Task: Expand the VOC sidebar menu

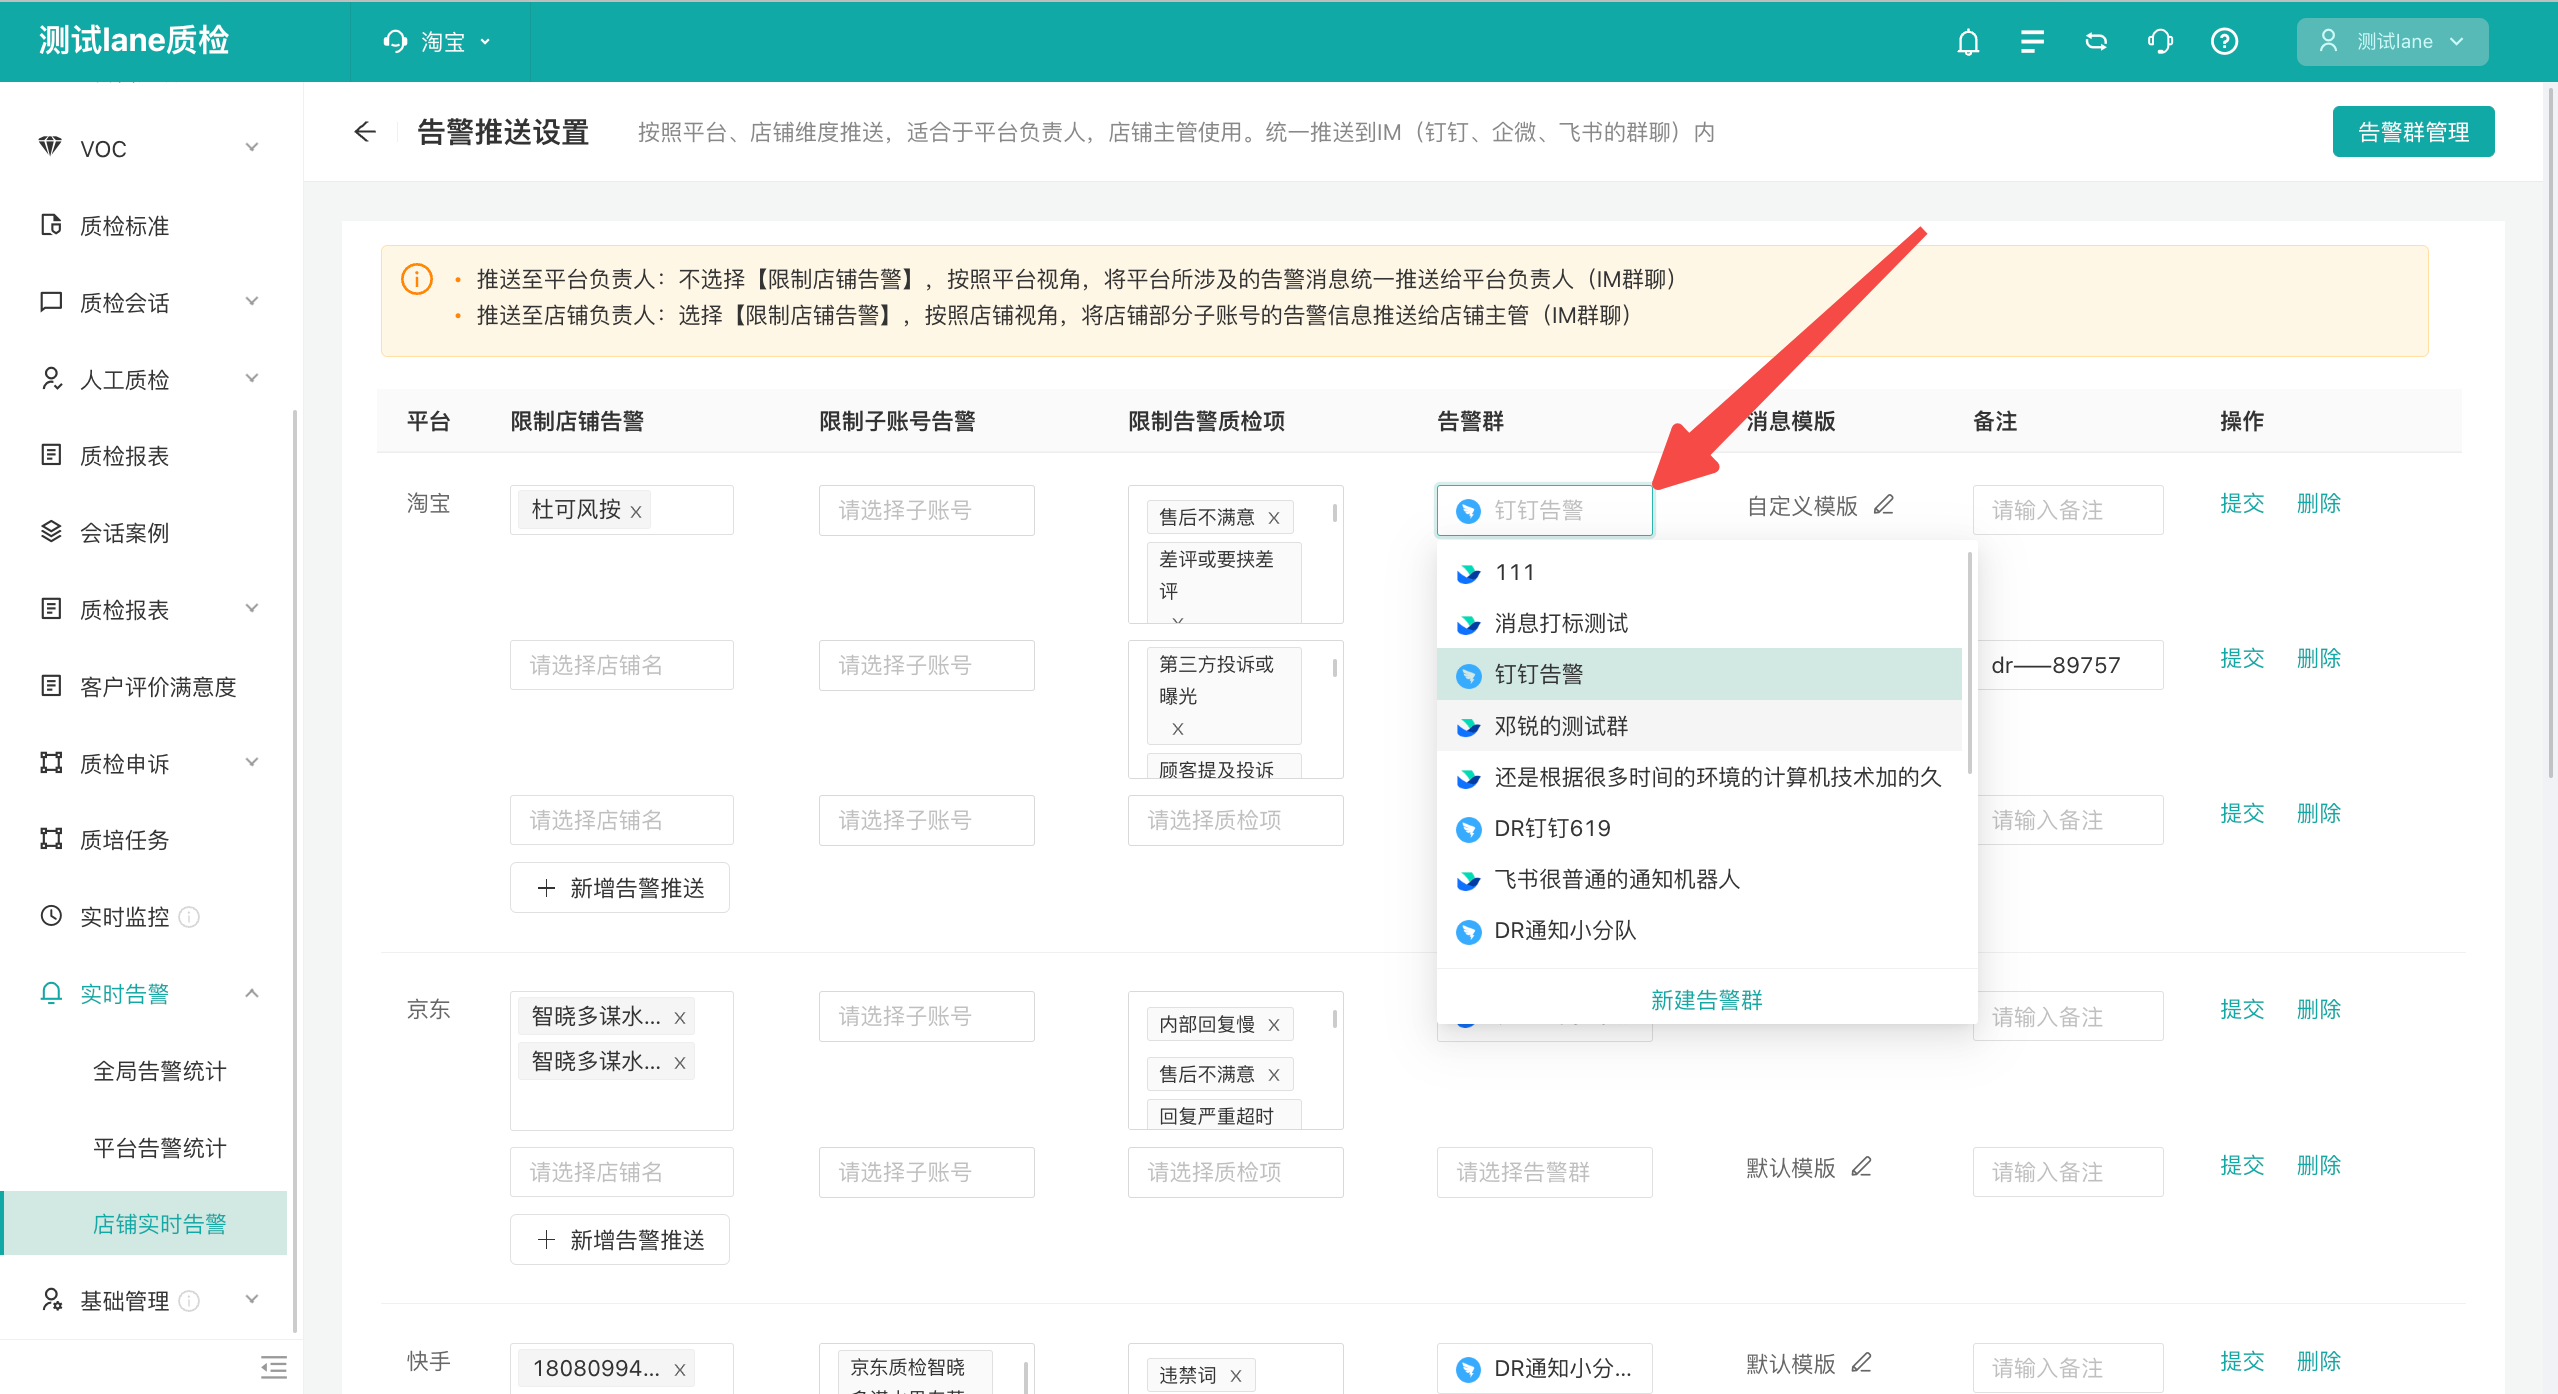Action: click(x=252, y=148)
